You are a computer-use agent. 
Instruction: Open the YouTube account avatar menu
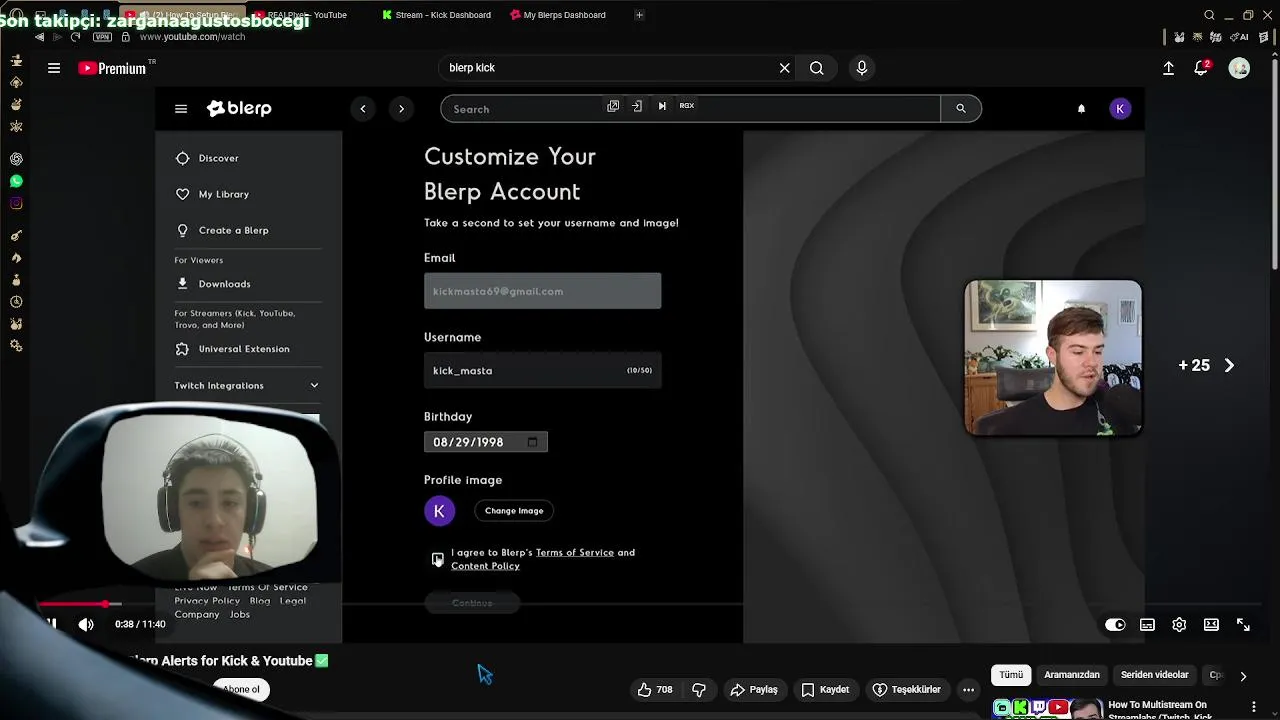pos(1239,68)
